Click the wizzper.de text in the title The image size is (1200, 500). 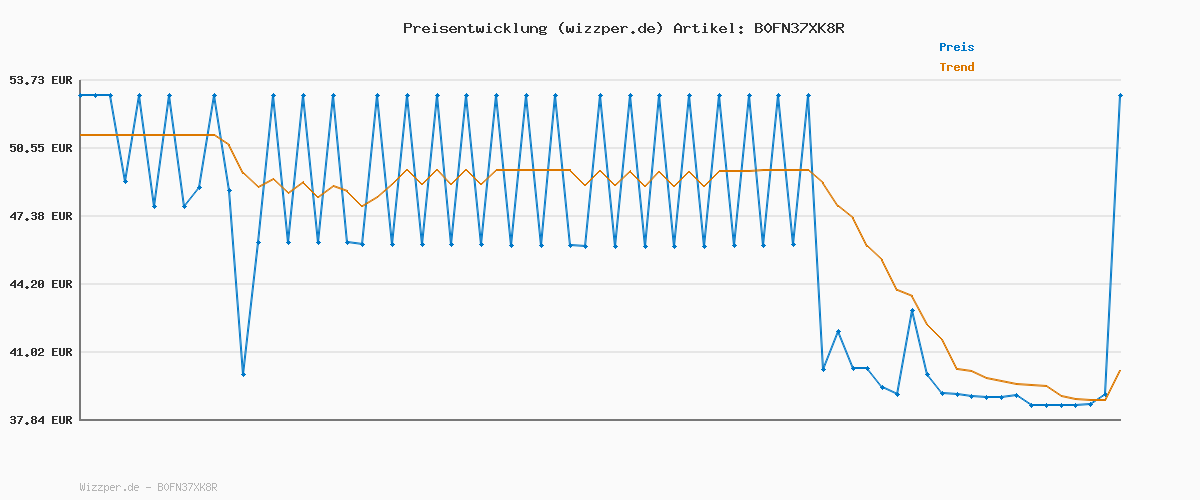coord(610,28)
